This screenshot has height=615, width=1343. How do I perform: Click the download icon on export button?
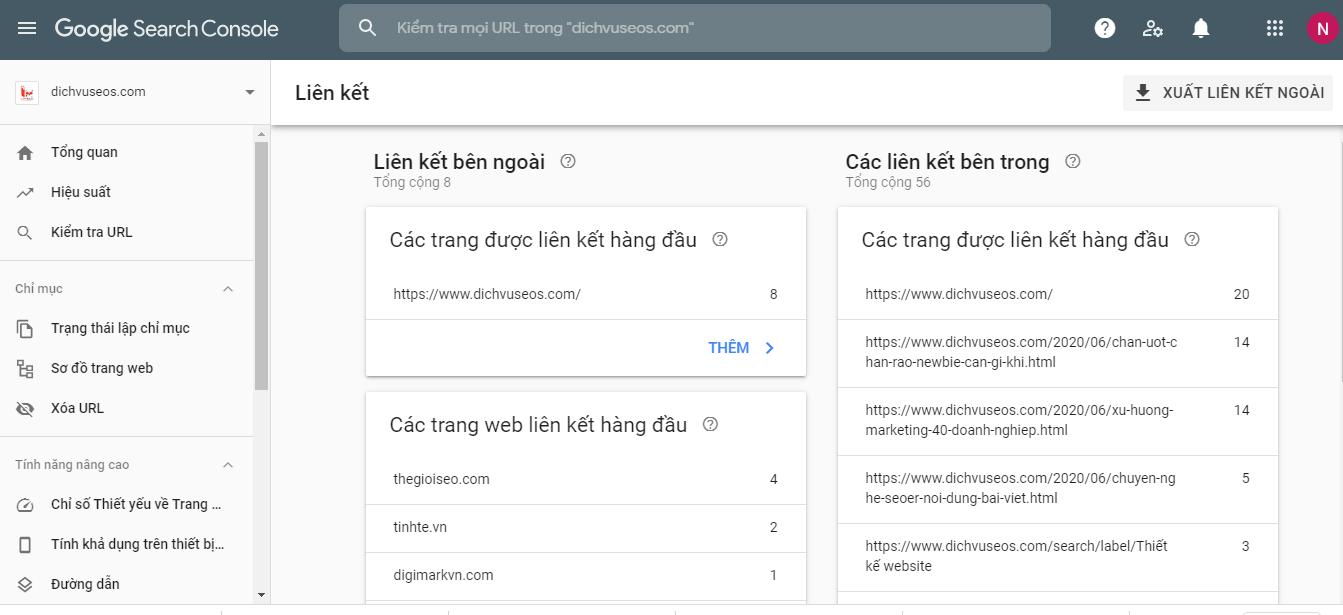[x=1143, y=93]
